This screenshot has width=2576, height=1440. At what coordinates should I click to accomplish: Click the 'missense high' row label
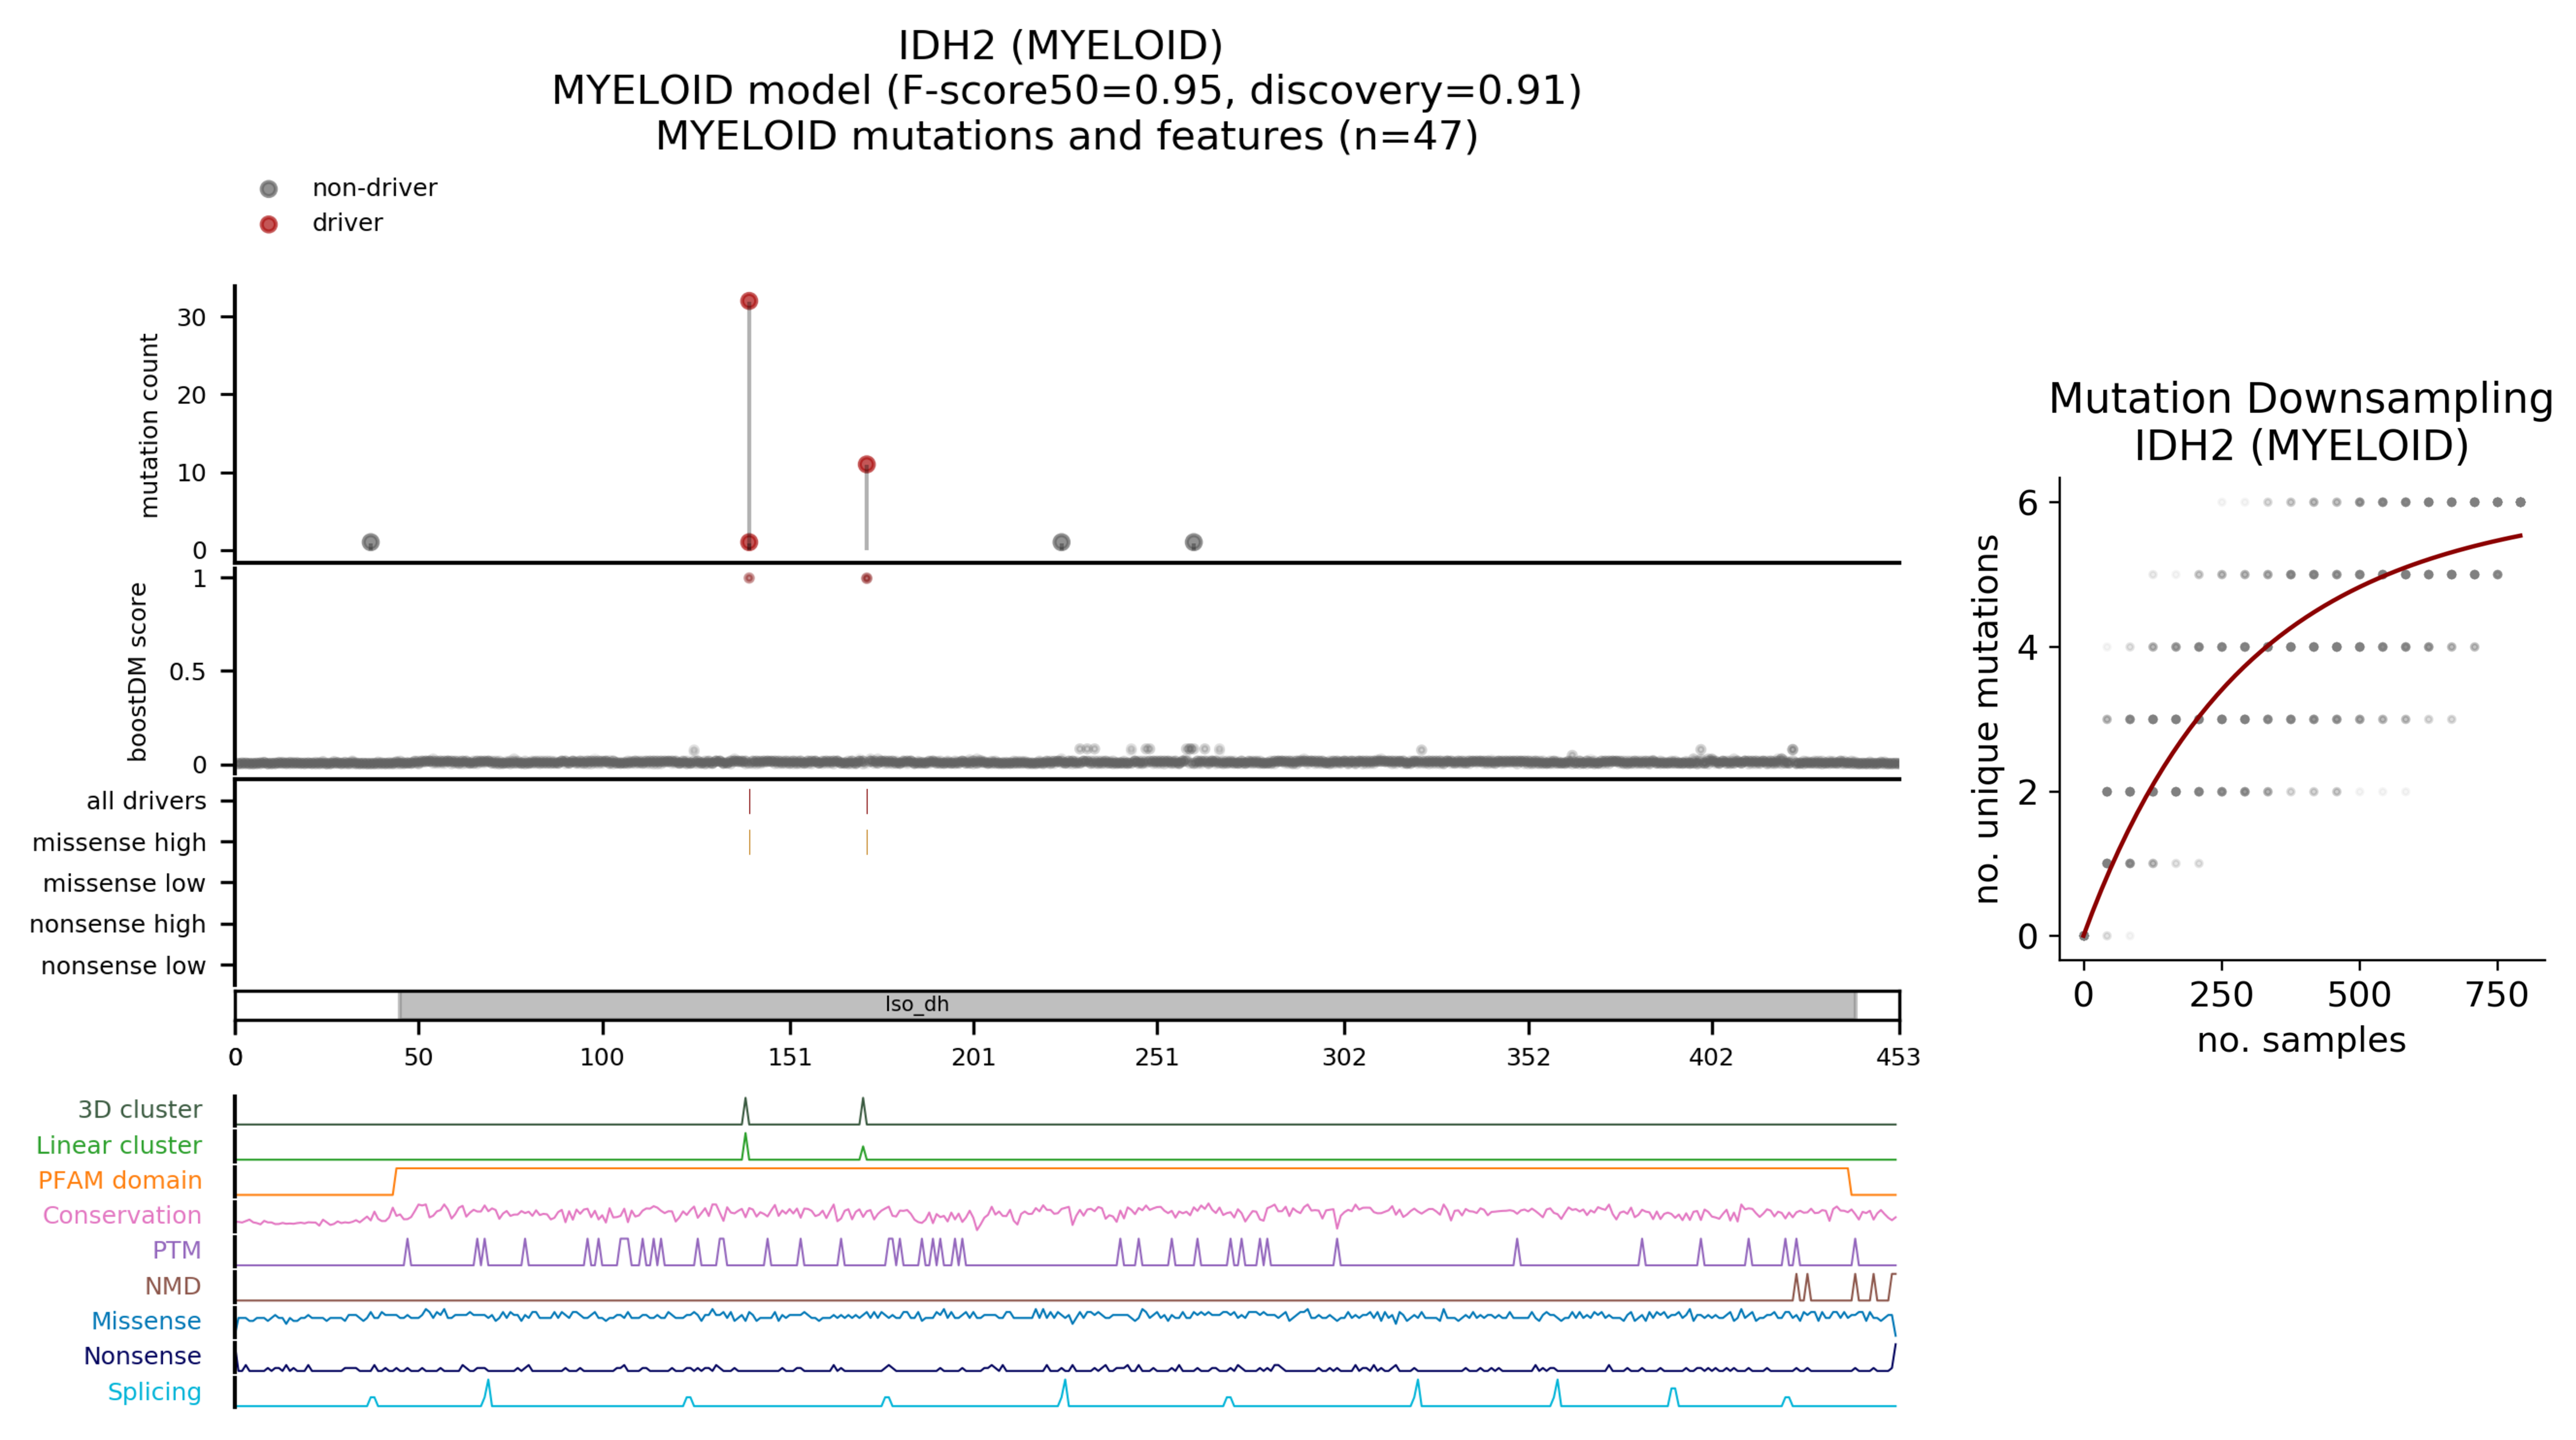pos(119,842)
